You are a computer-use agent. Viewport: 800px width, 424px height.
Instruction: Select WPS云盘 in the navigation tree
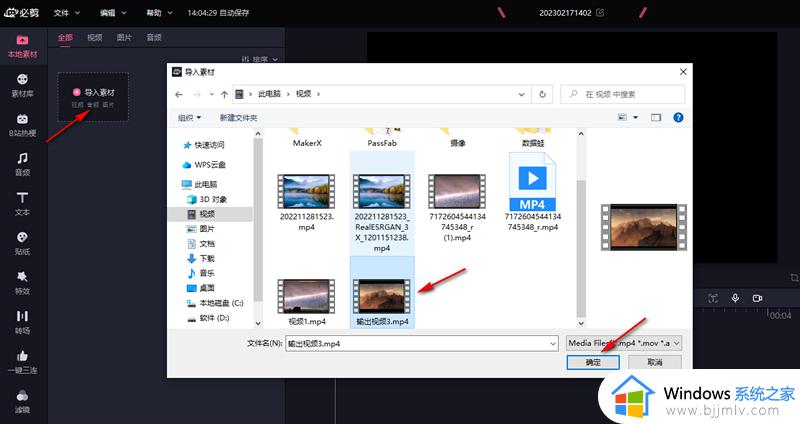[203, 165]
